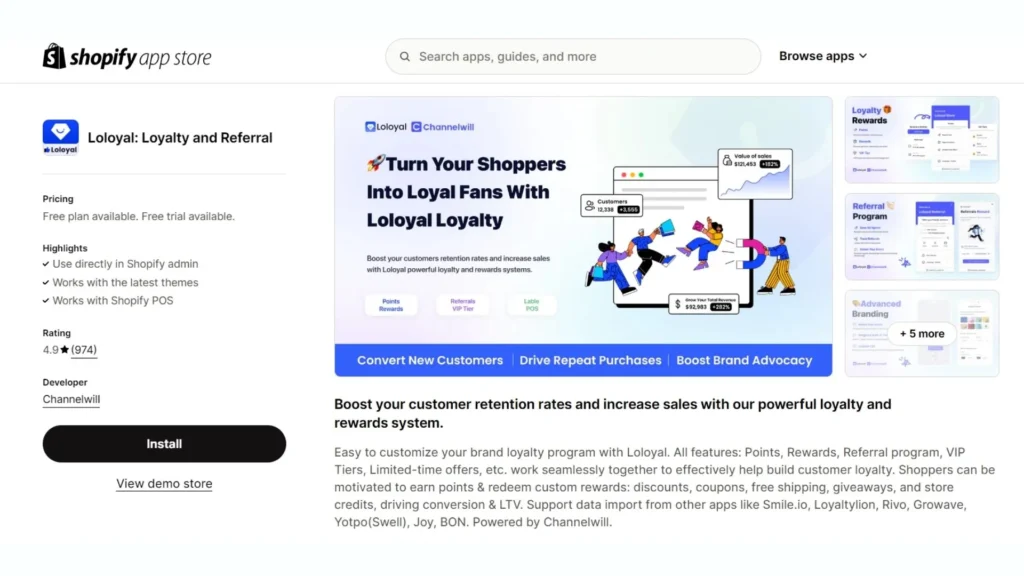Viewport: 1024px width, 576px height.
Task: Click the Shopify app store logo
Action: click(126, 56)
